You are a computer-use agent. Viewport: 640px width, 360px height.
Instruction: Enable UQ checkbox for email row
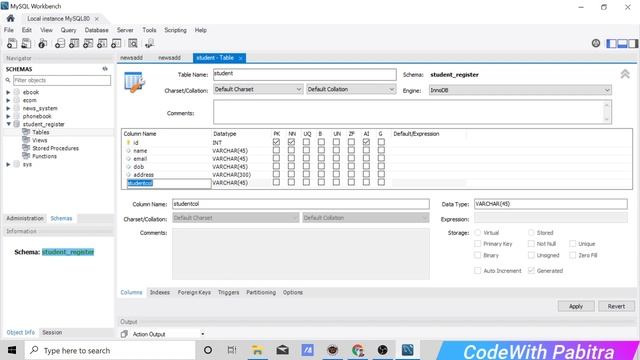tap(306, 158)
